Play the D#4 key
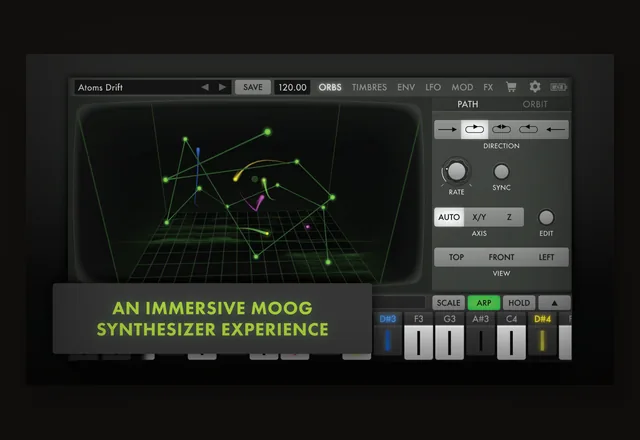 click(x=542, y=336)
